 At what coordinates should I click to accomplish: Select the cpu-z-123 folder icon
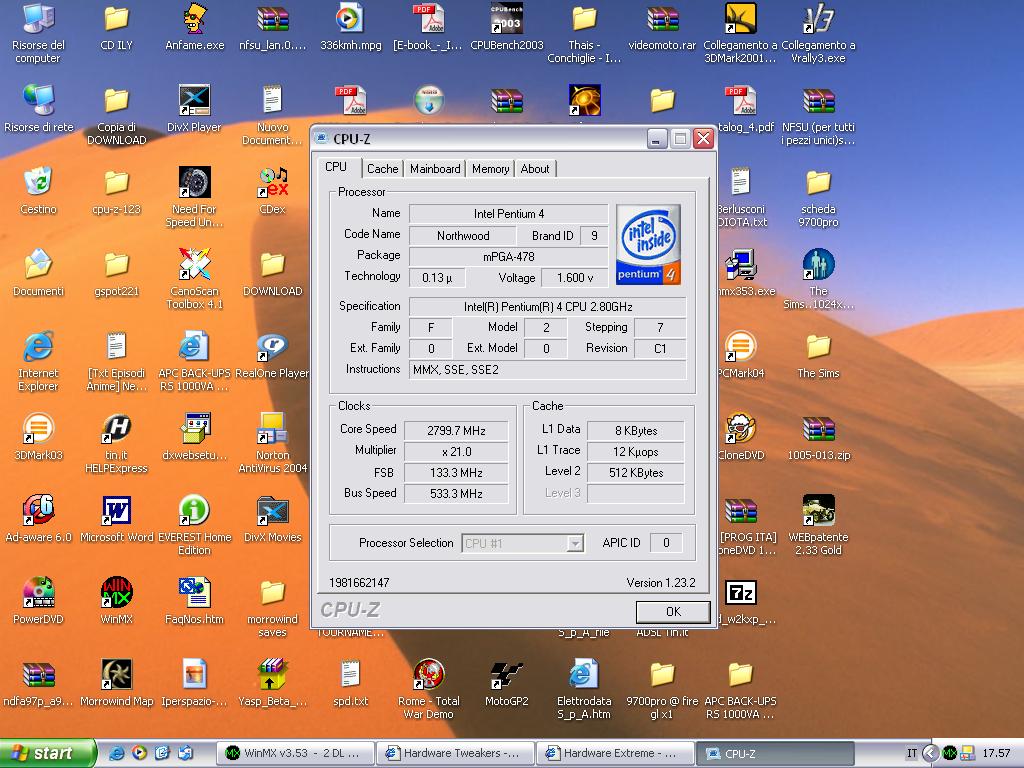pos(116,190)
